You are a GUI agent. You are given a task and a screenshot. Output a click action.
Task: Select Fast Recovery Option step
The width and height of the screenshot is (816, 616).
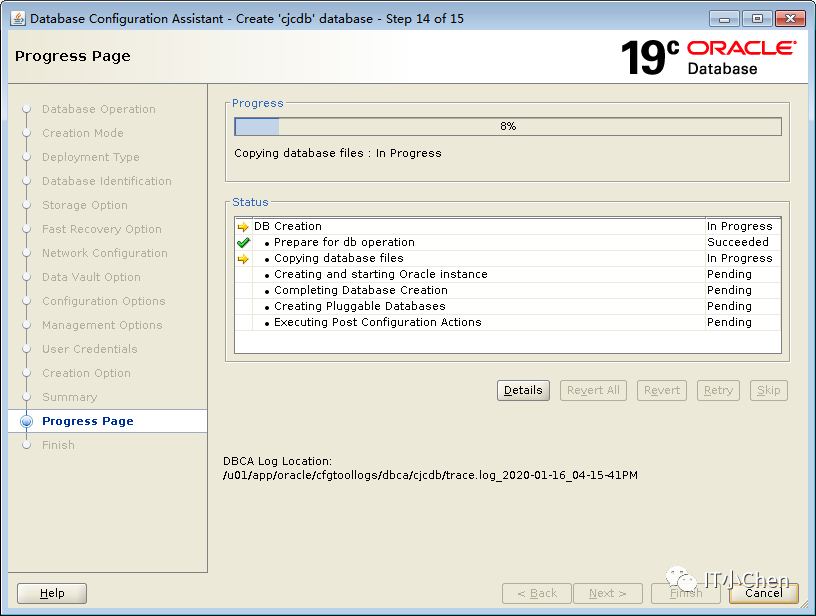point(101,229)
